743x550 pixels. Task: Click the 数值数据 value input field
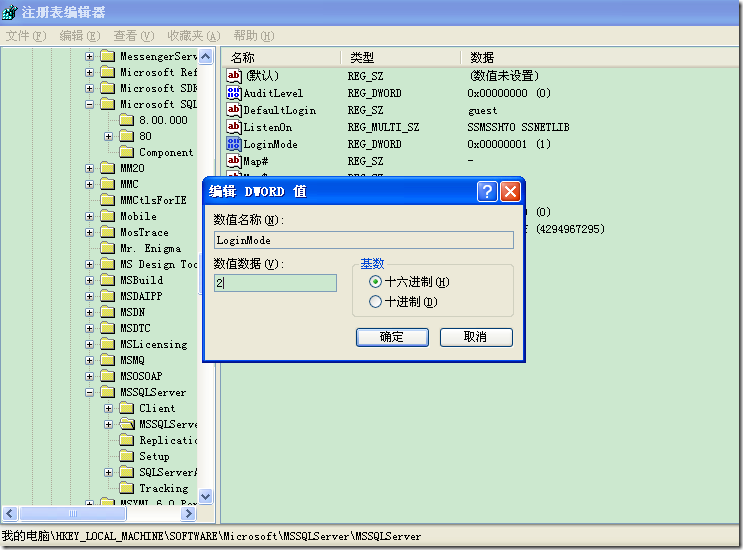[275, 283]
